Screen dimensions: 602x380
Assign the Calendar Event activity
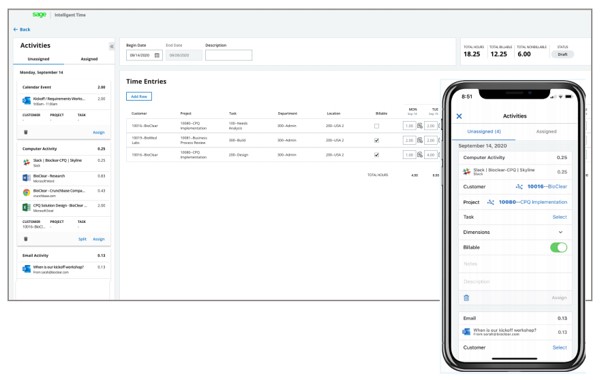click(99, 132)
